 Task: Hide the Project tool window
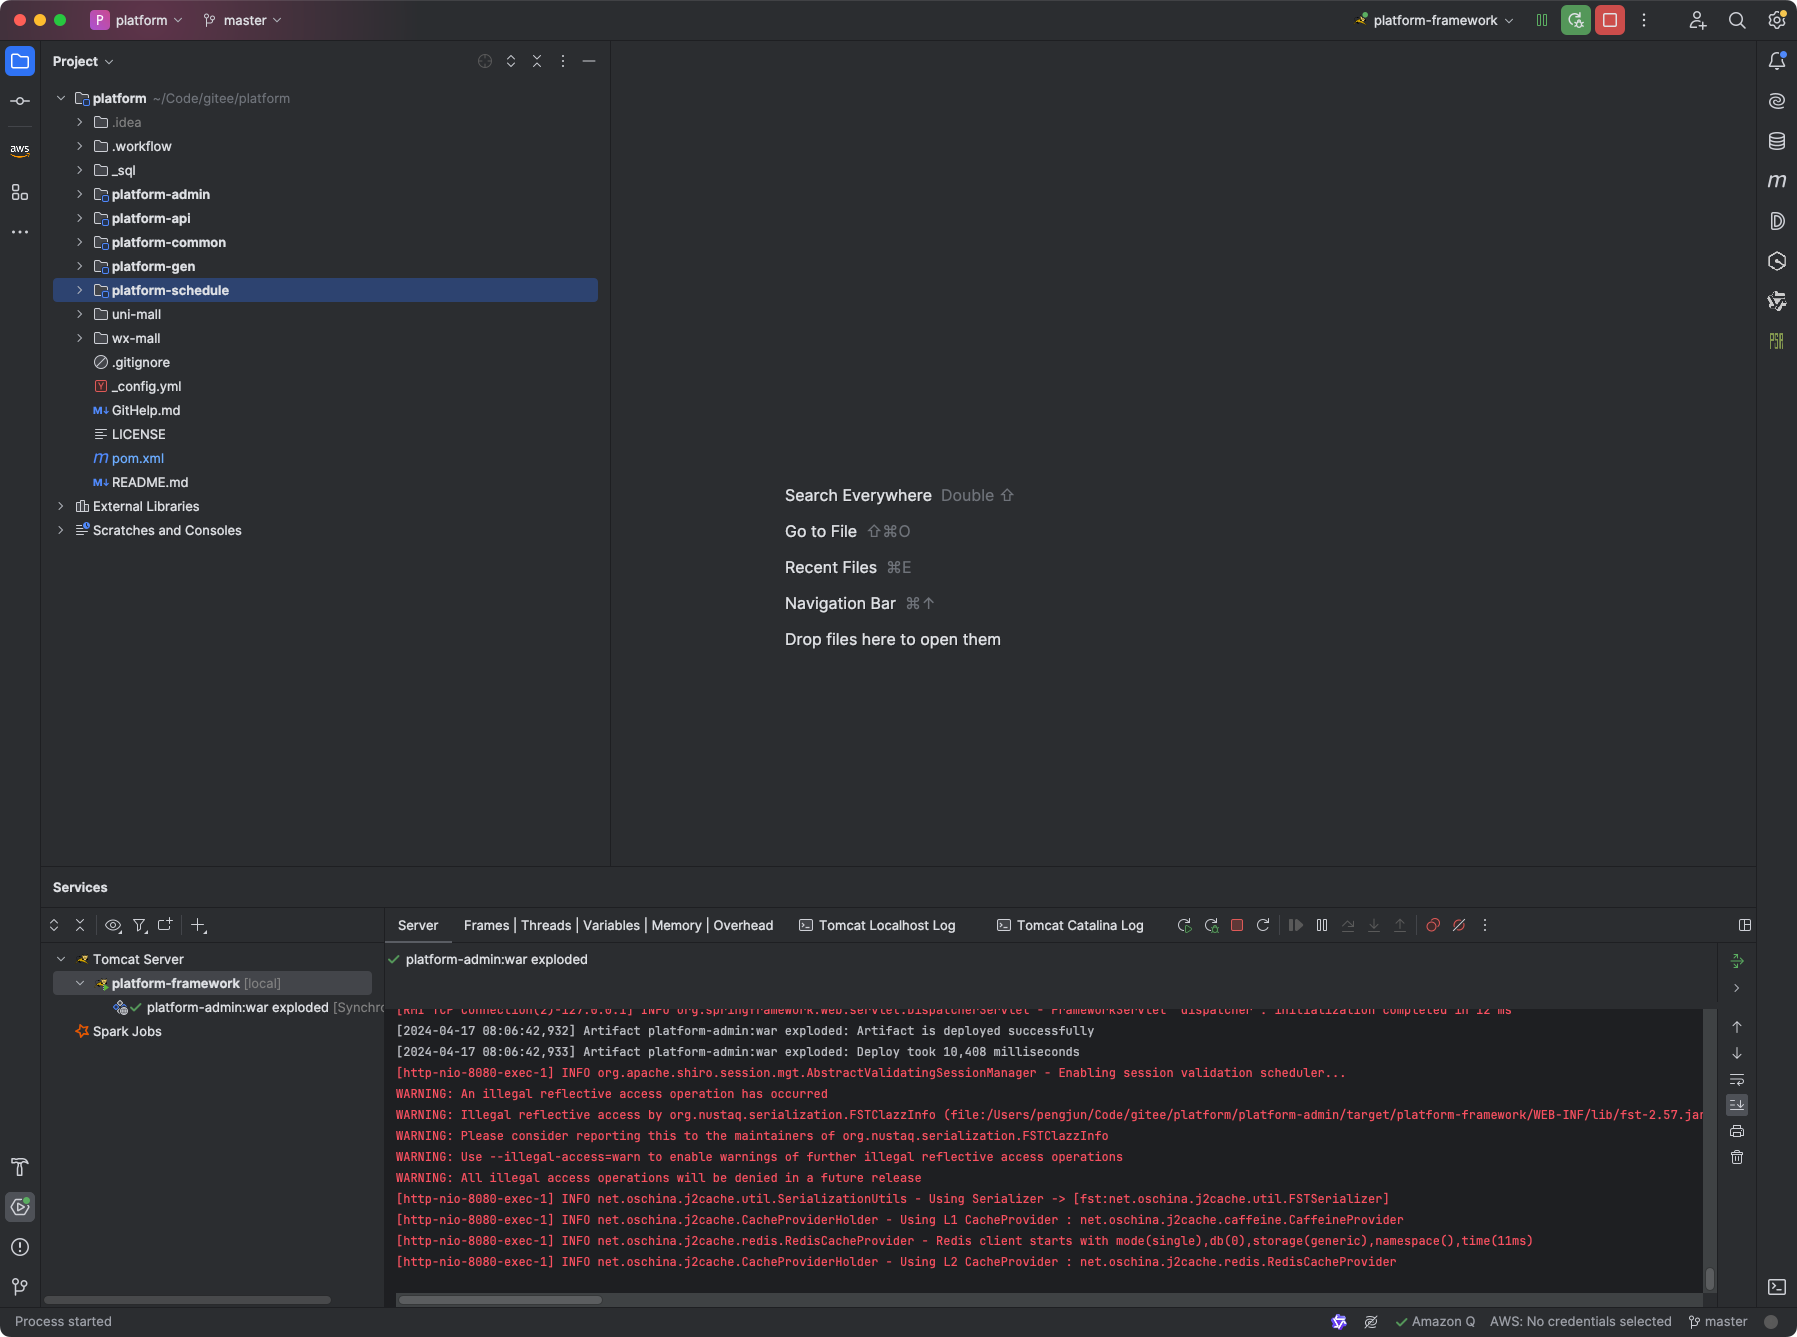tap(589, 61)
